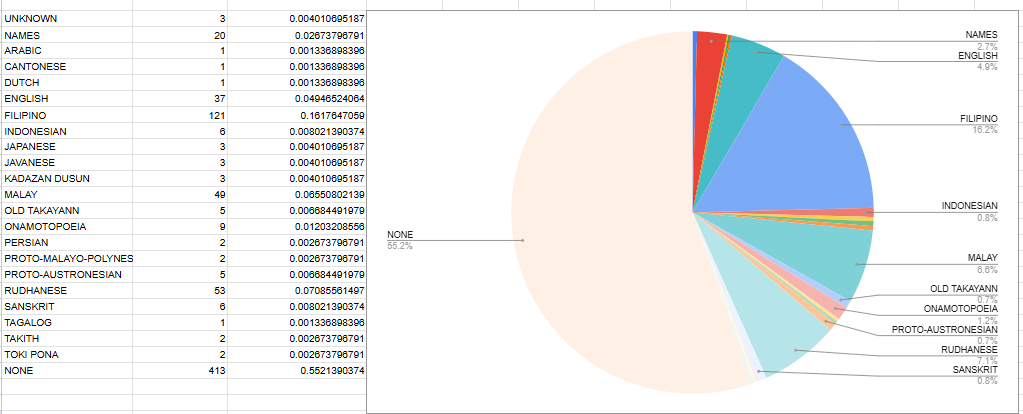Click the NONE 55.2% chart data label
Viewport: 1023px width, 414px height.
click(x=400, y=240)
